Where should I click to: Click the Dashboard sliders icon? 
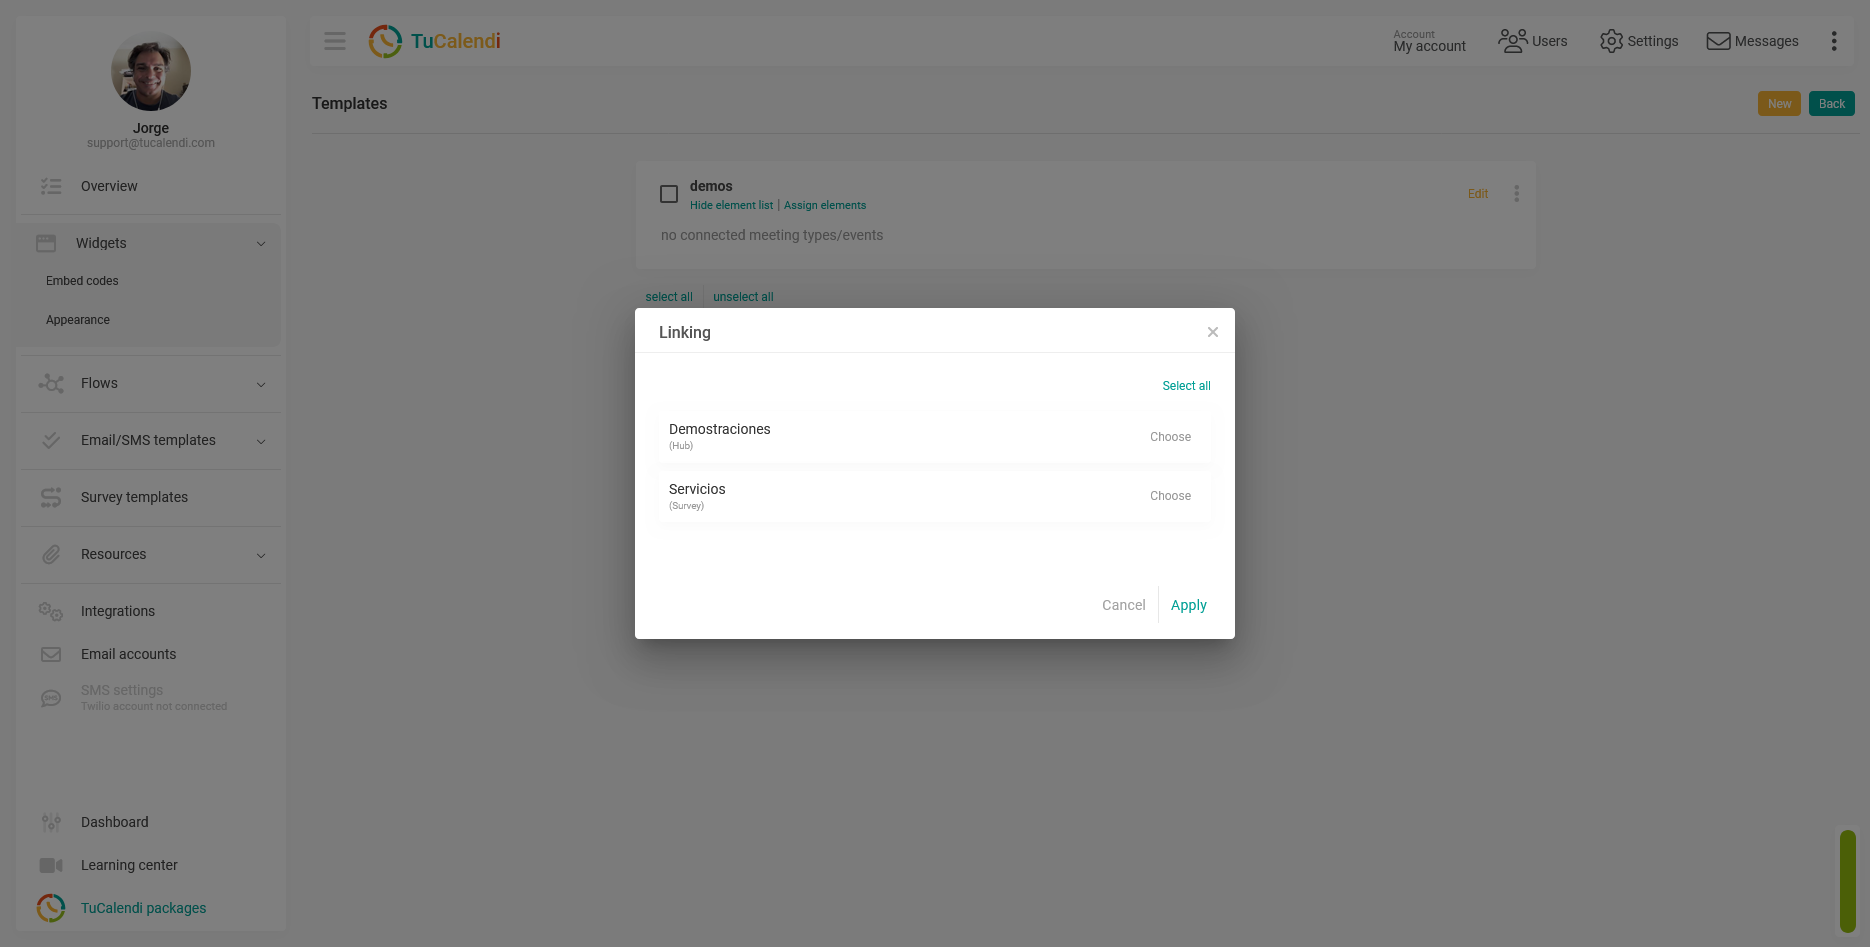pos(51,822)
